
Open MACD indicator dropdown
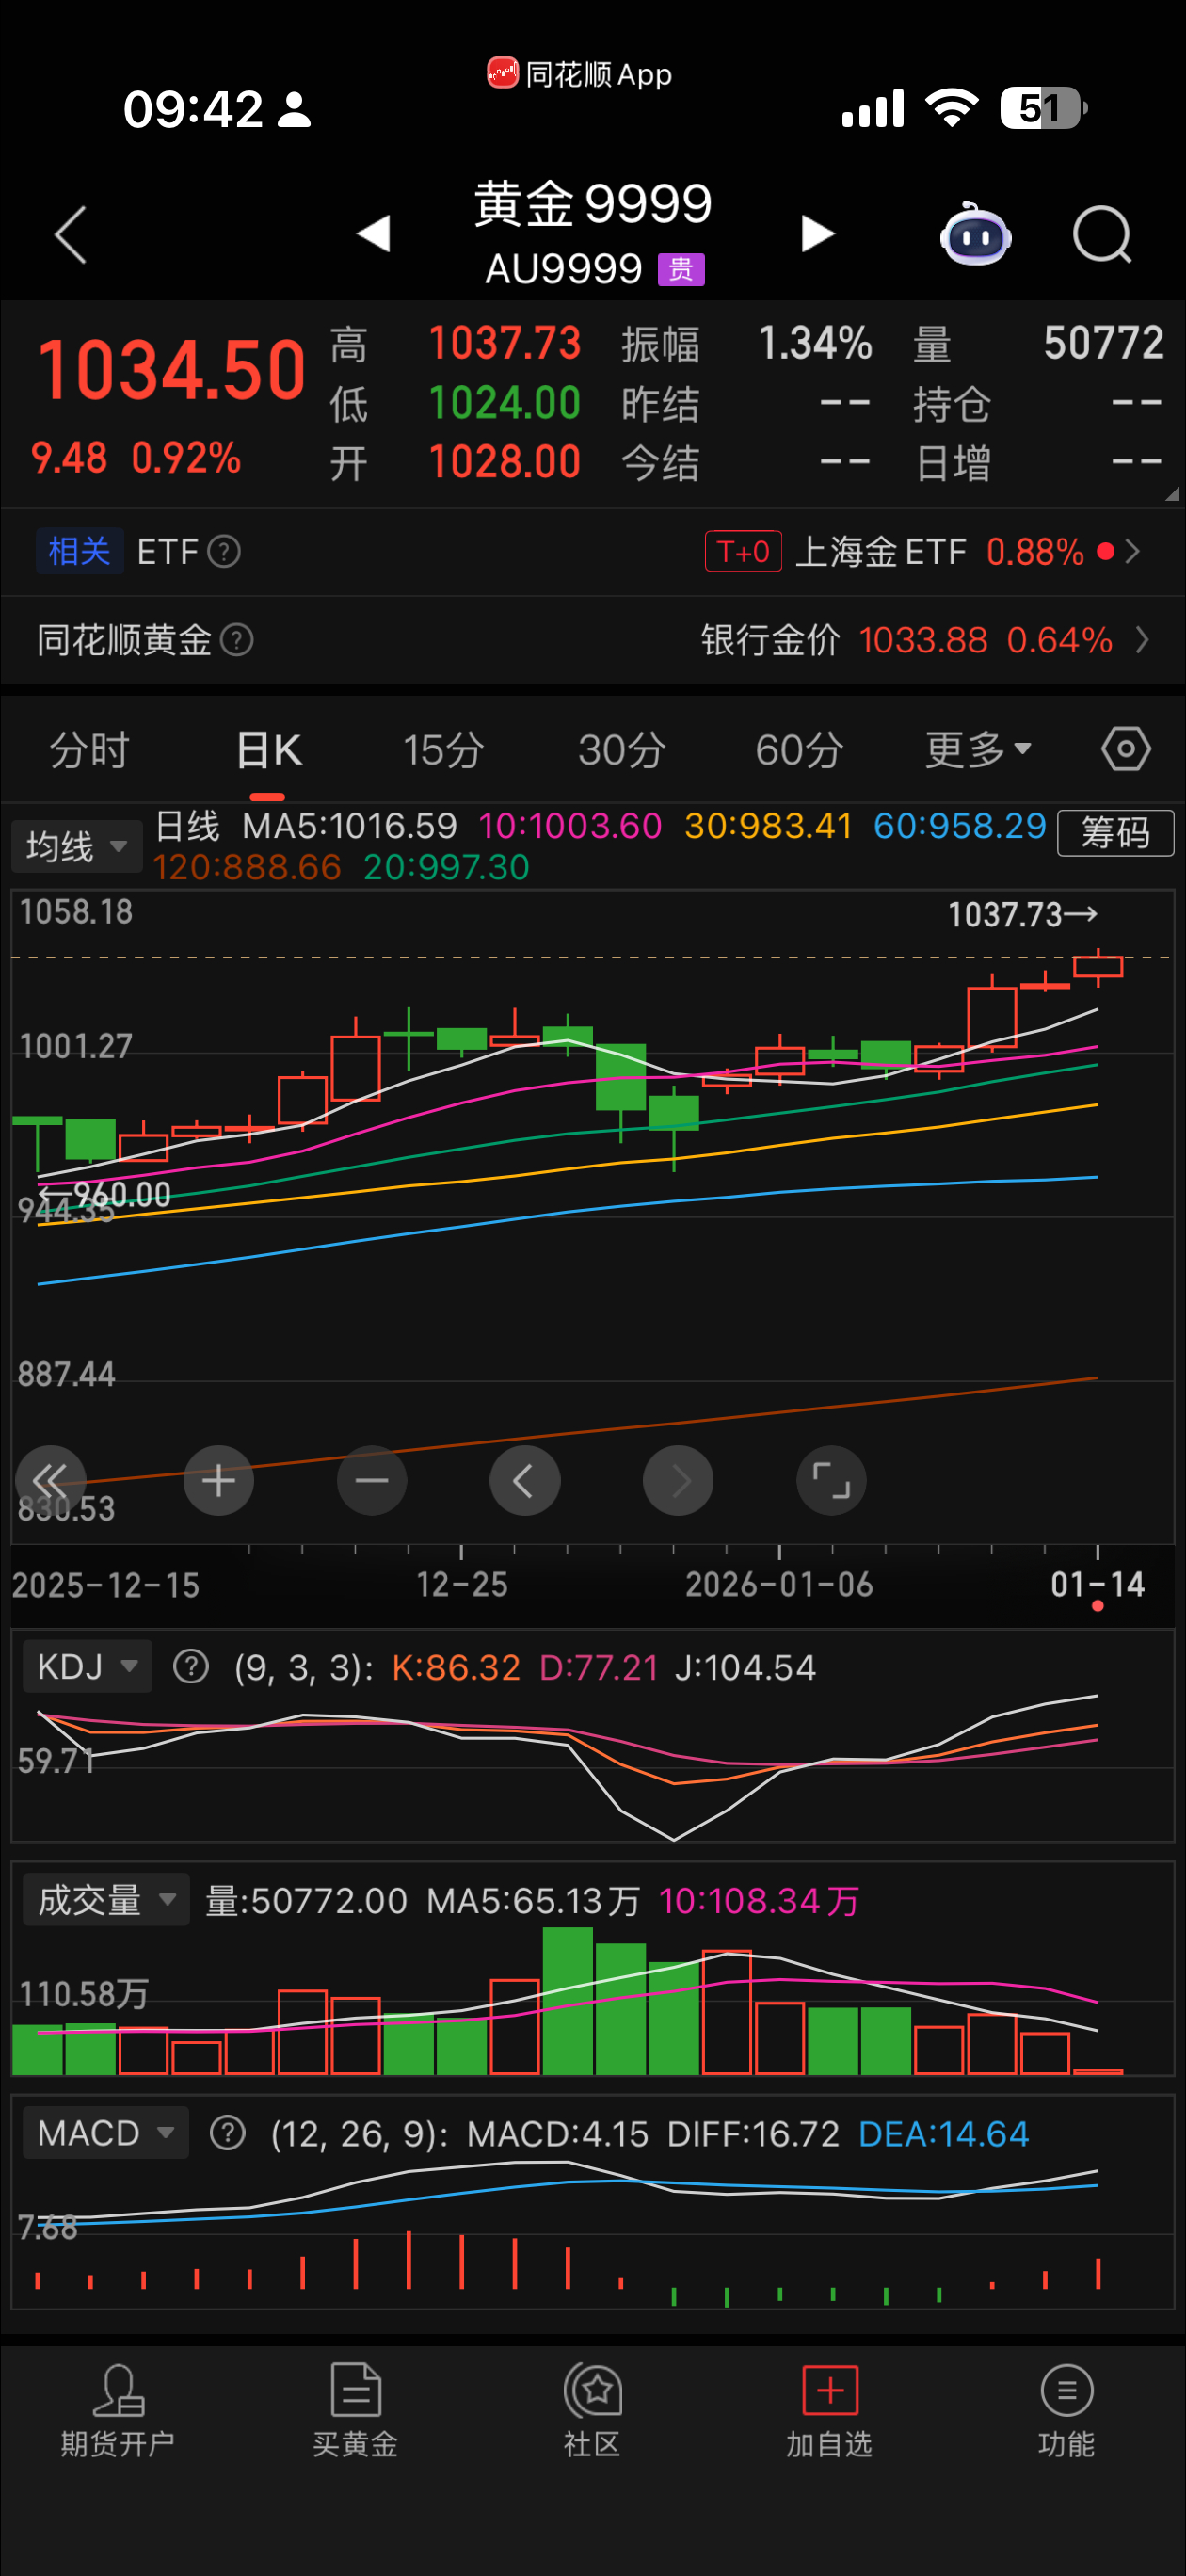coord(106,2133)
